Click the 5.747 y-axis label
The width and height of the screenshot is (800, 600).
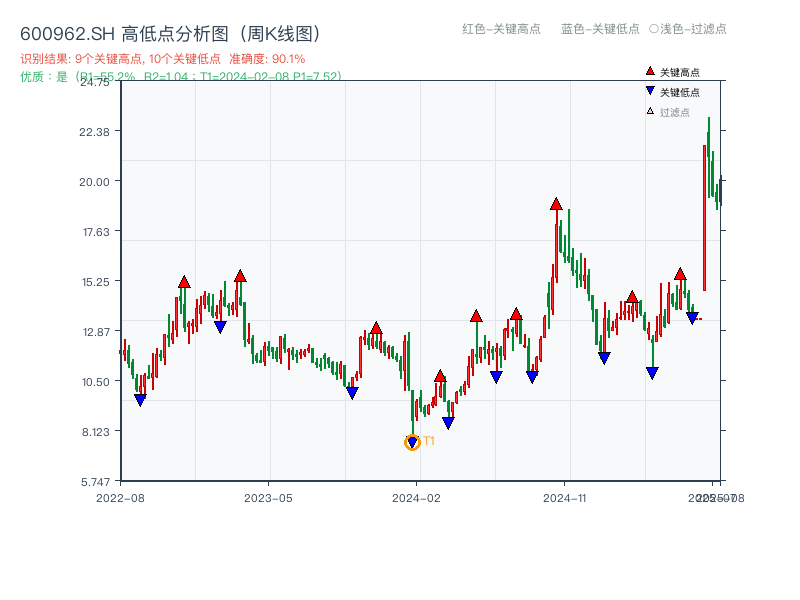coord(95,482)
